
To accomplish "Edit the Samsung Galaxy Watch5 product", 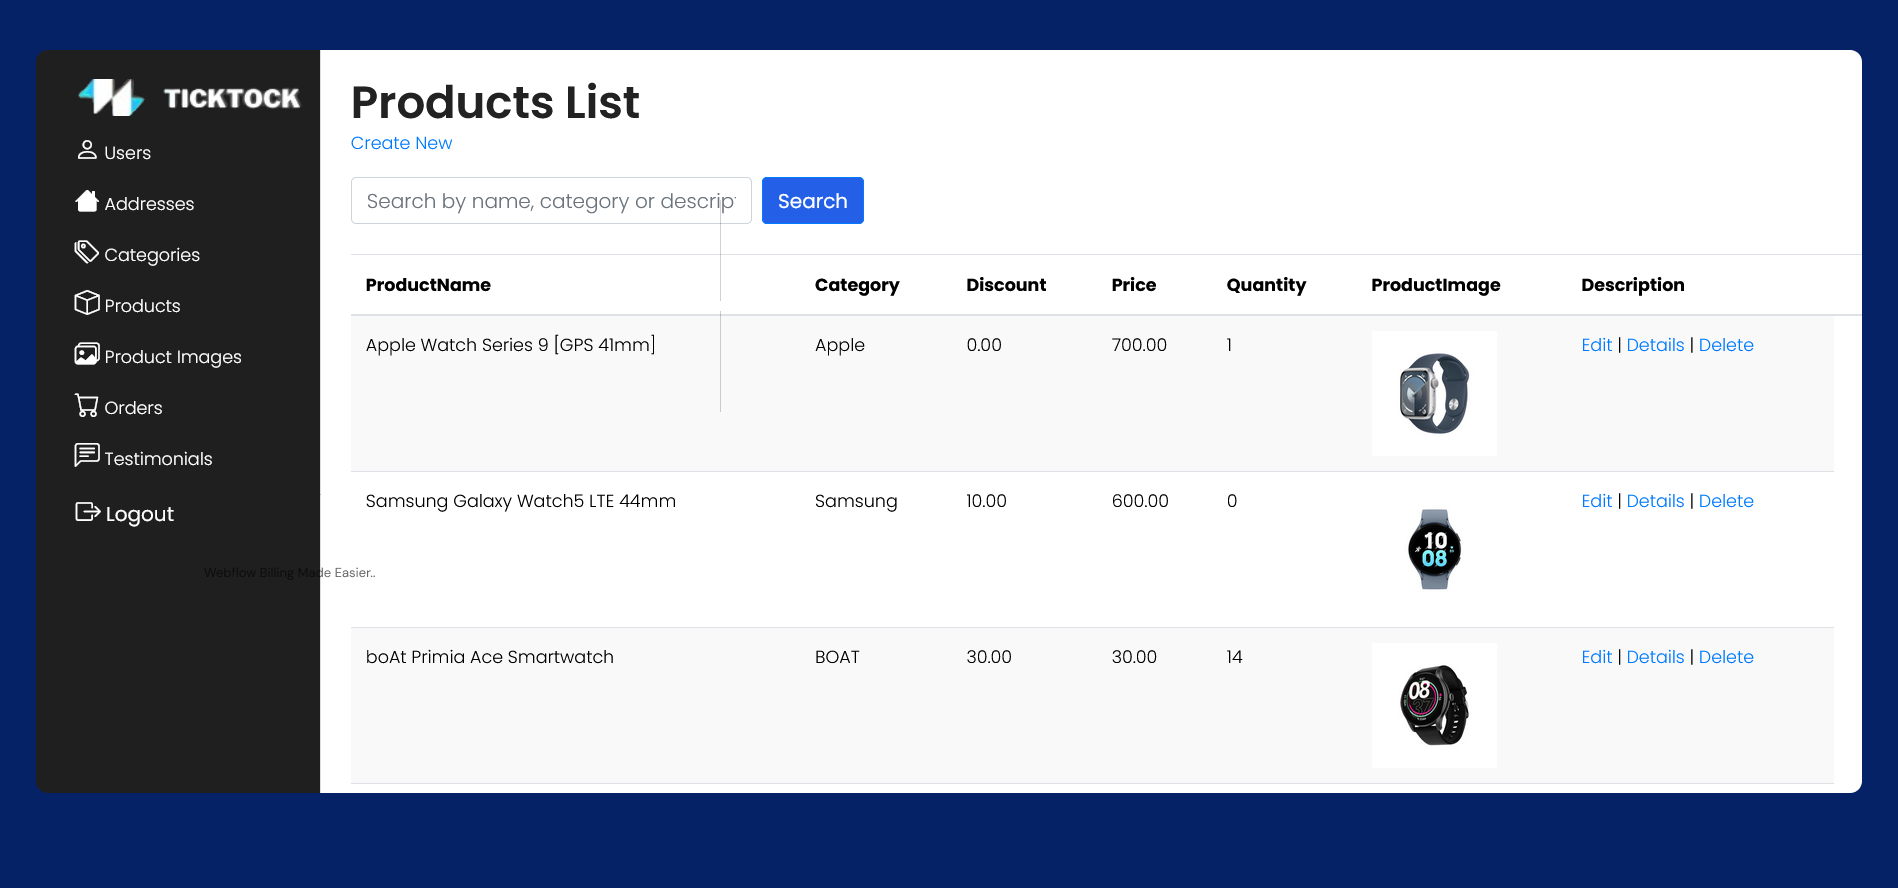I will coord(1597,501).
